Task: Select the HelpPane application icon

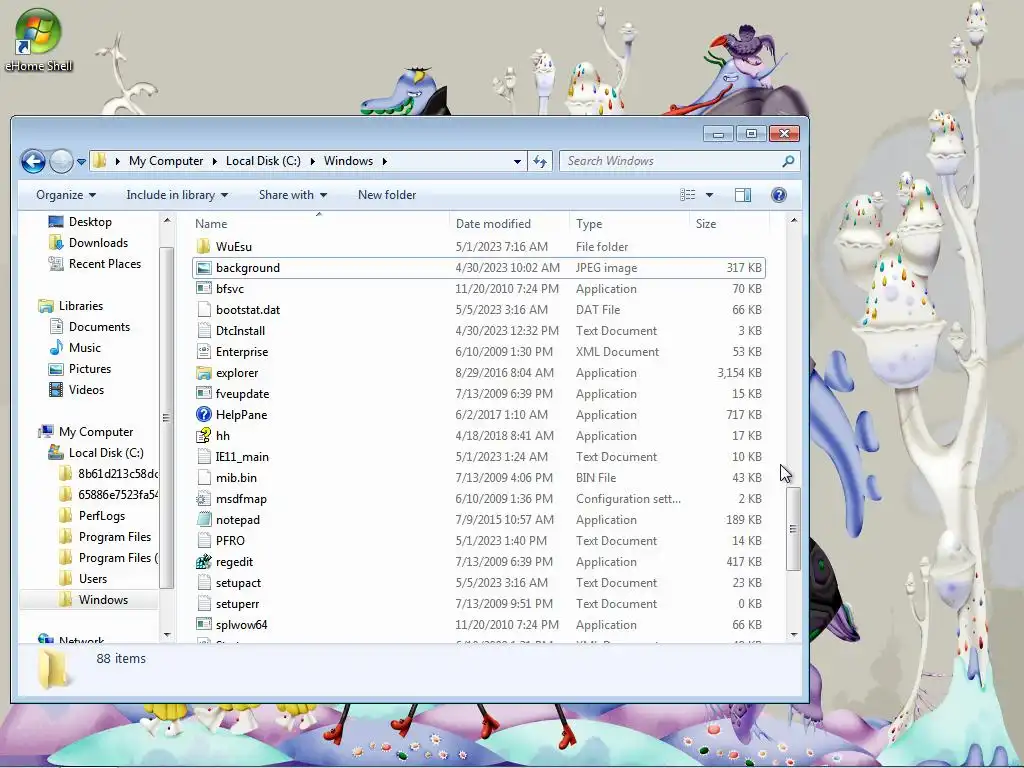Action: [x=204, y=415]
